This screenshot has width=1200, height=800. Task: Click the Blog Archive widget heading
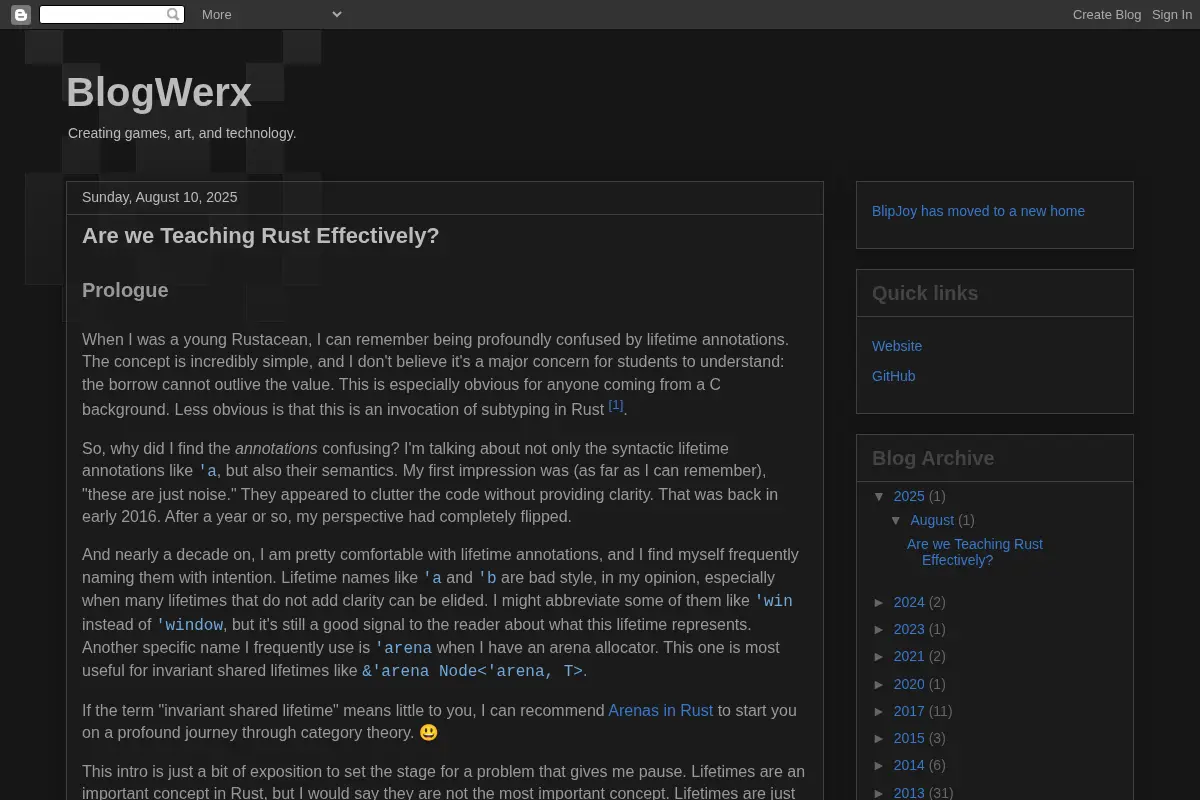coord(933,458)
